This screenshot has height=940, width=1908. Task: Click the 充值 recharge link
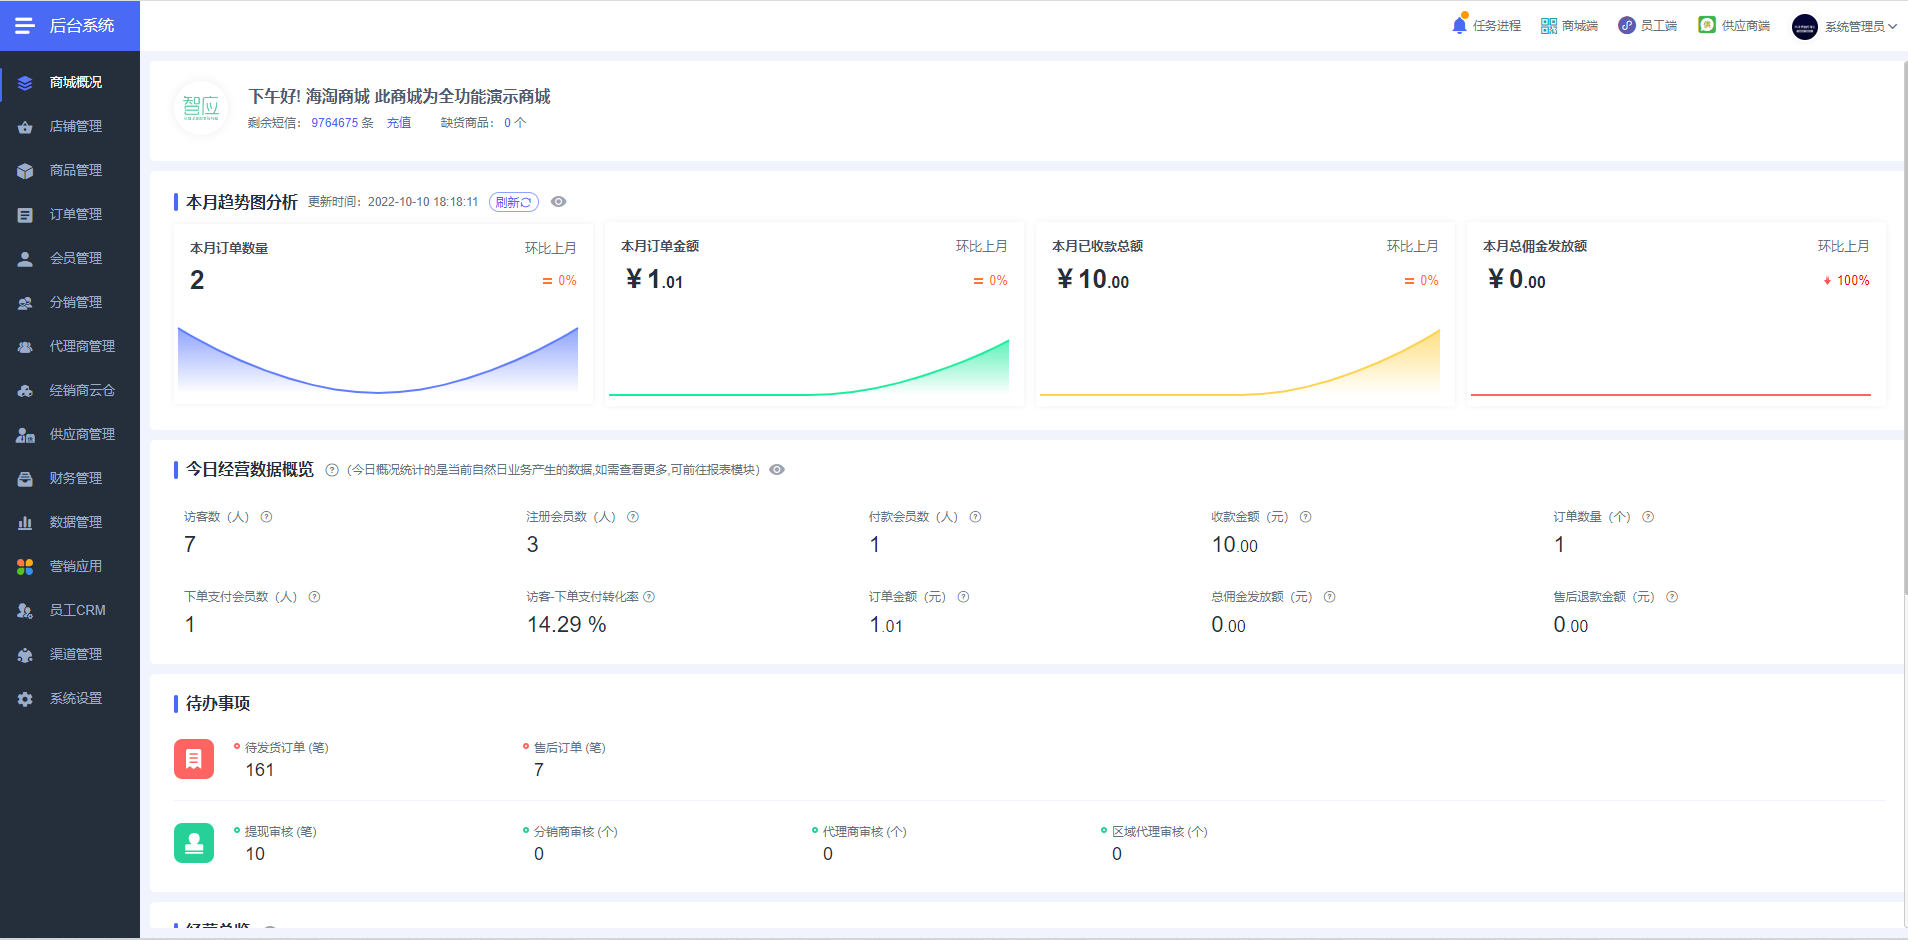point(399,123)
